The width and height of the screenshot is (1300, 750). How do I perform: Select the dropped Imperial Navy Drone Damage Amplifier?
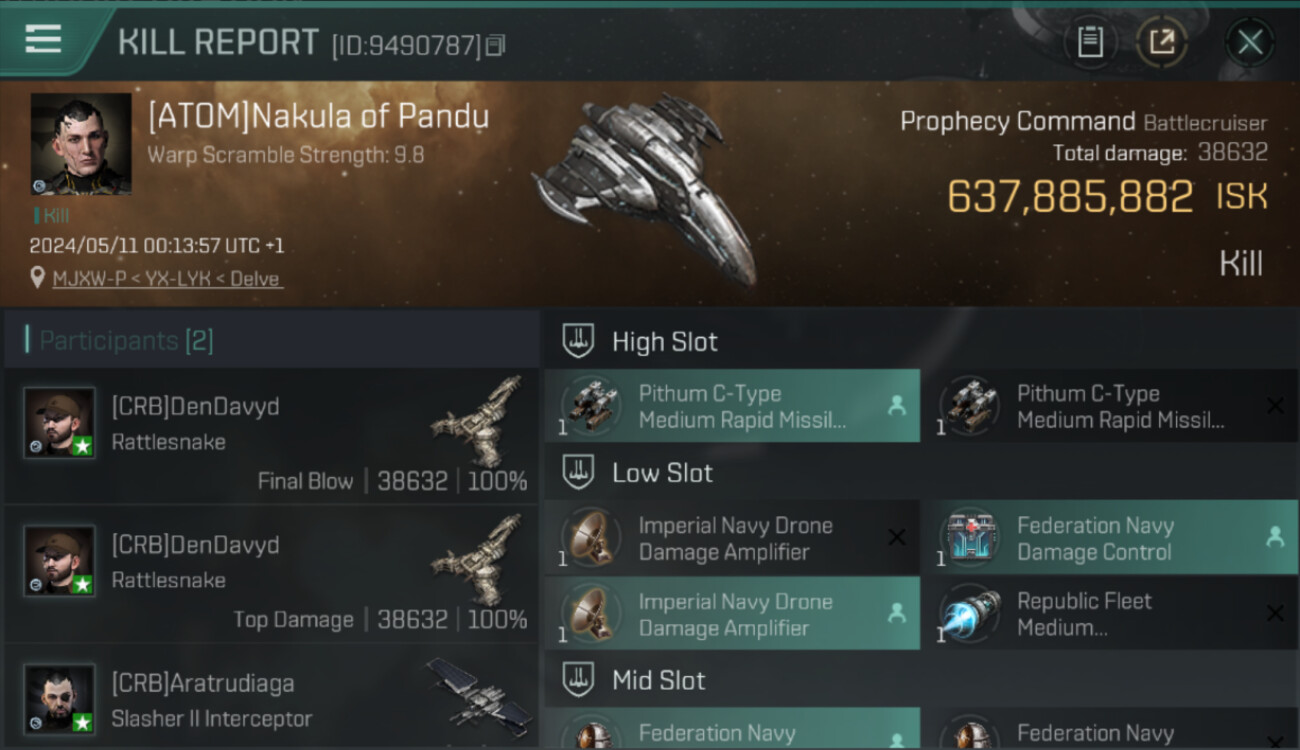click(x=732, y=614)
